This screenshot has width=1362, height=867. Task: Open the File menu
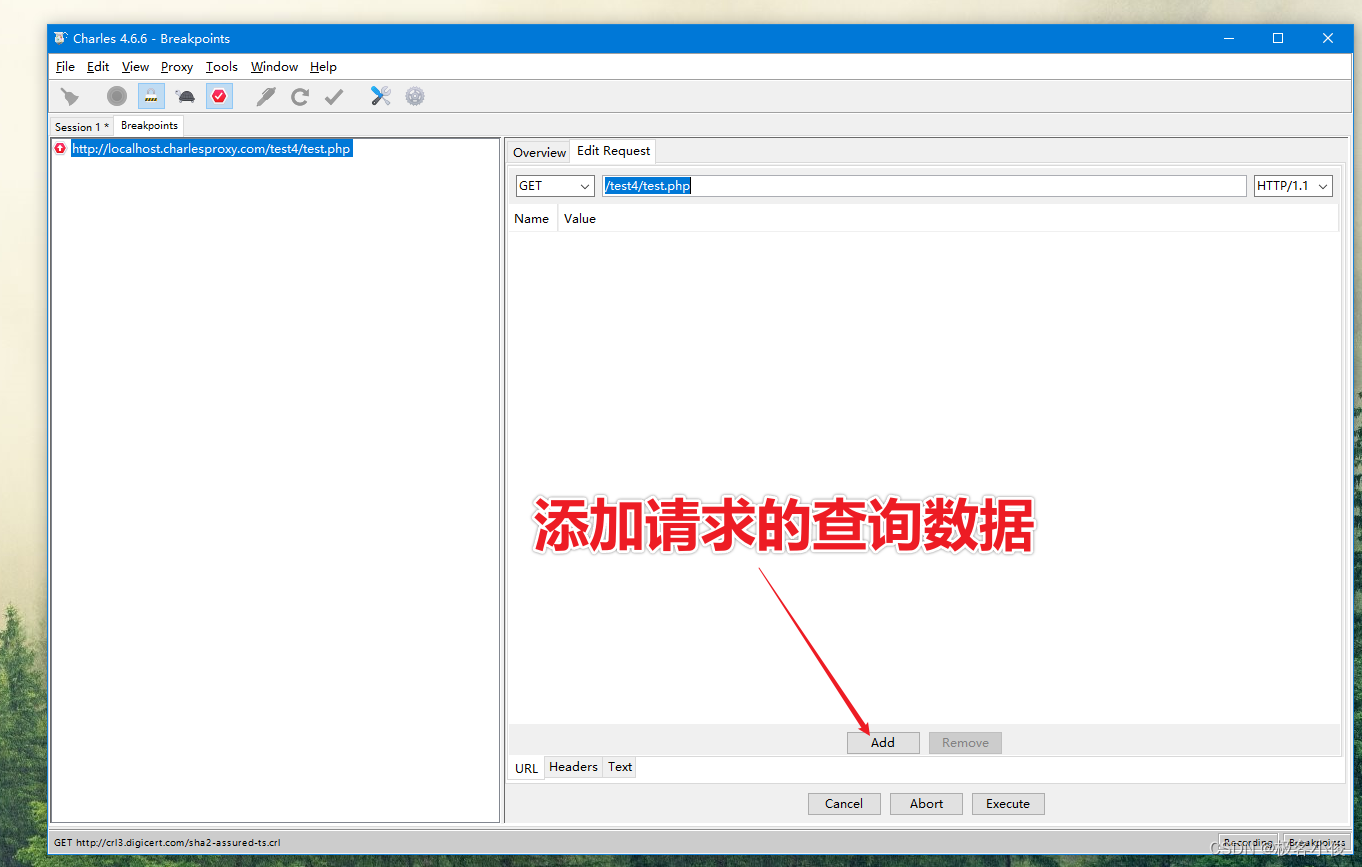(x=65, y=67)
